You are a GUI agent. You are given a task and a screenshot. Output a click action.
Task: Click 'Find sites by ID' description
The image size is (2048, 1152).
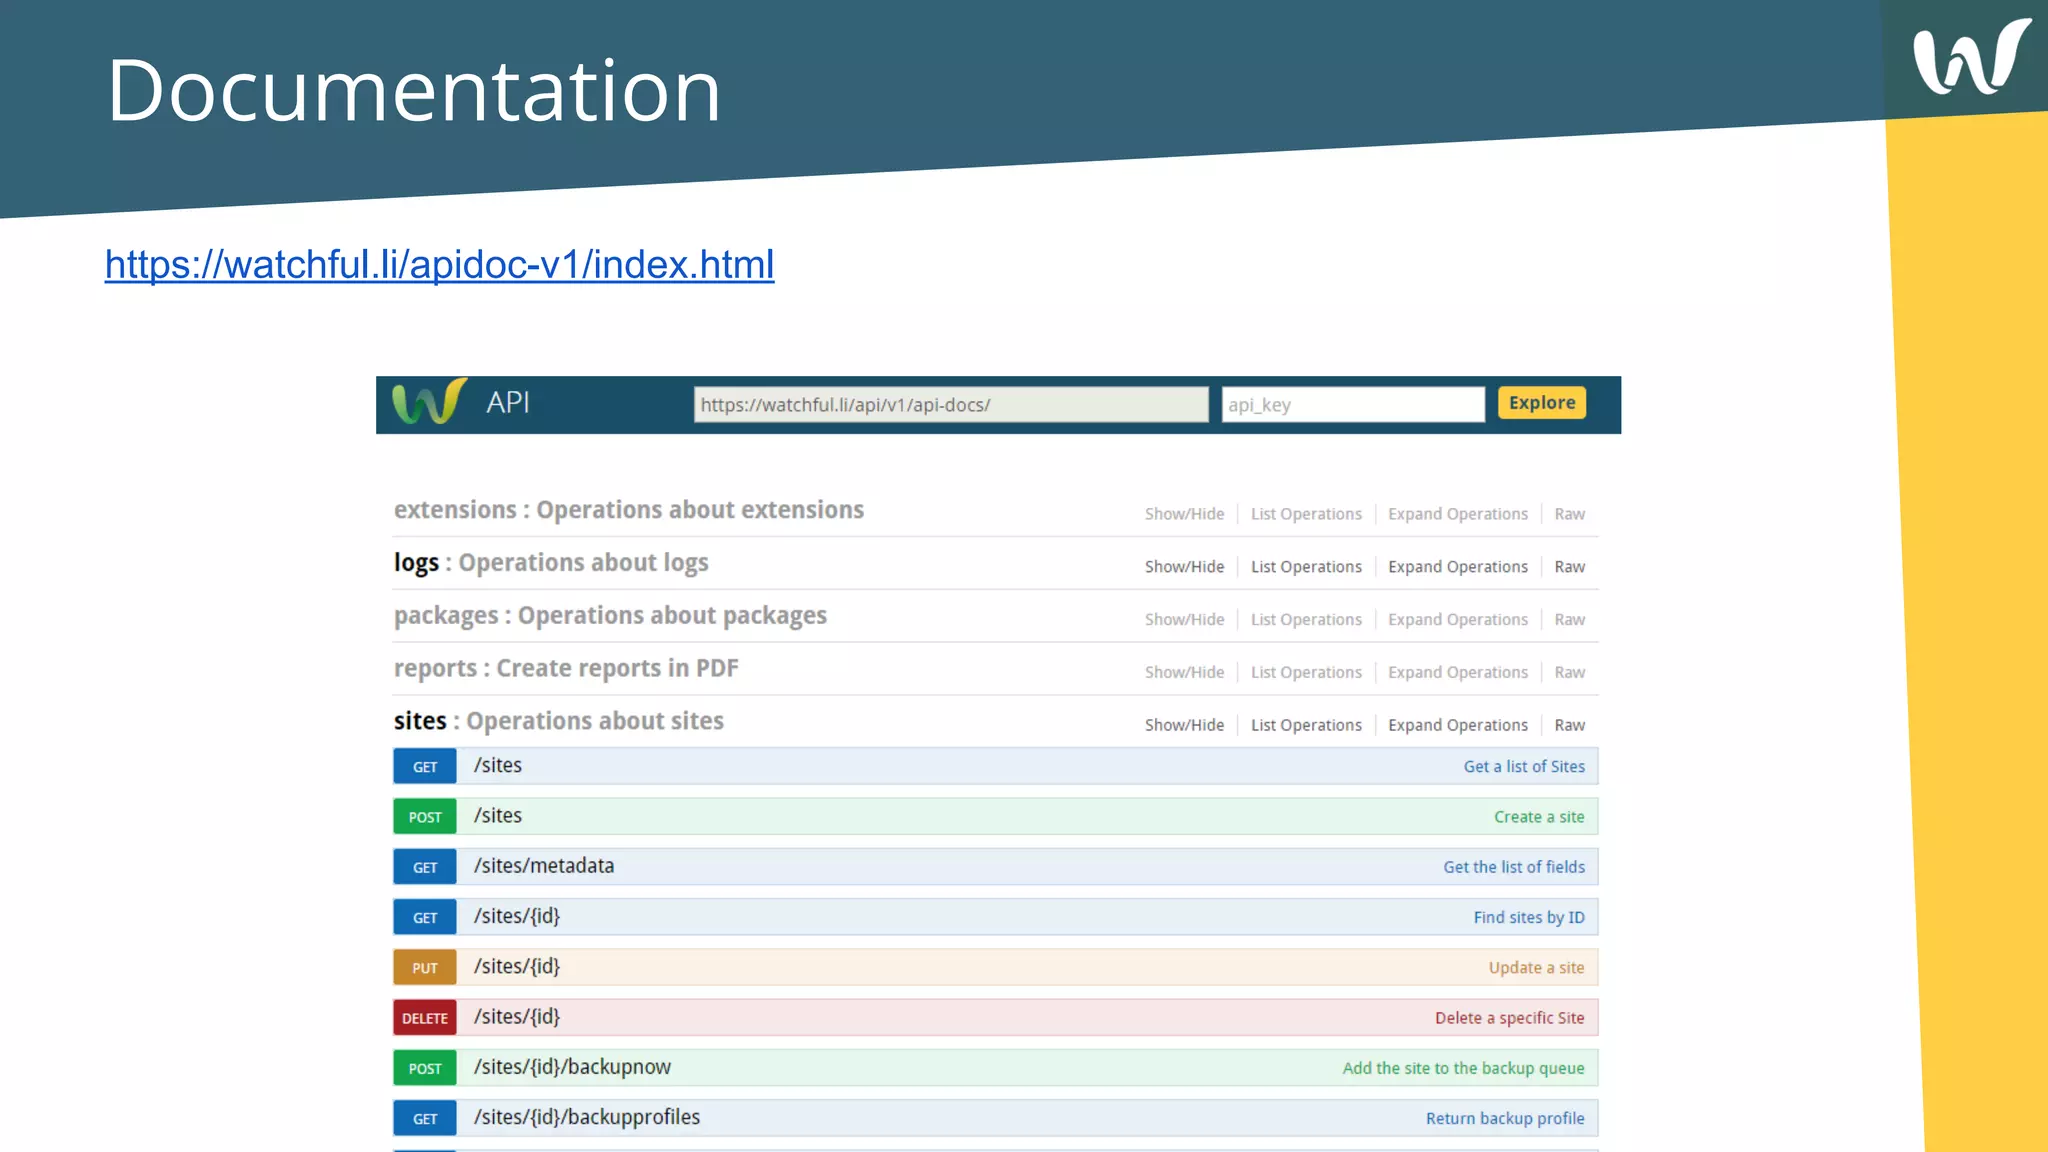(x=1529, y=918)
